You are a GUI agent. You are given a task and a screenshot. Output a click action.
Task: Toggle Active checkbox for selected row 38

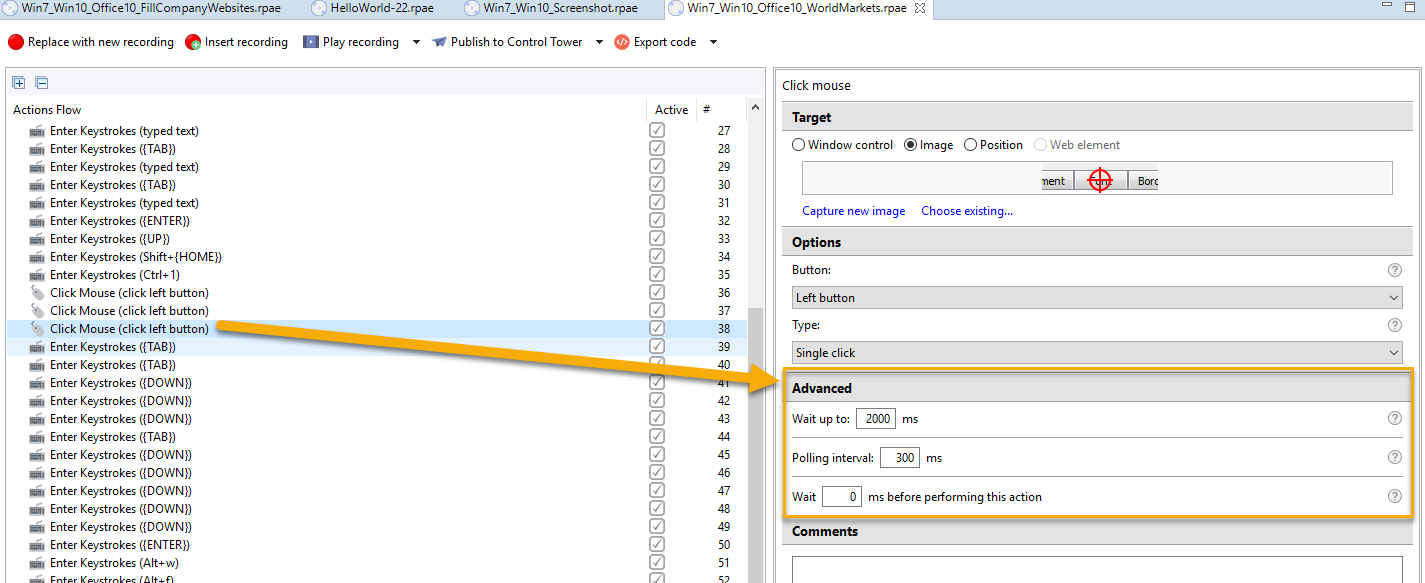(x=657, y=329)
